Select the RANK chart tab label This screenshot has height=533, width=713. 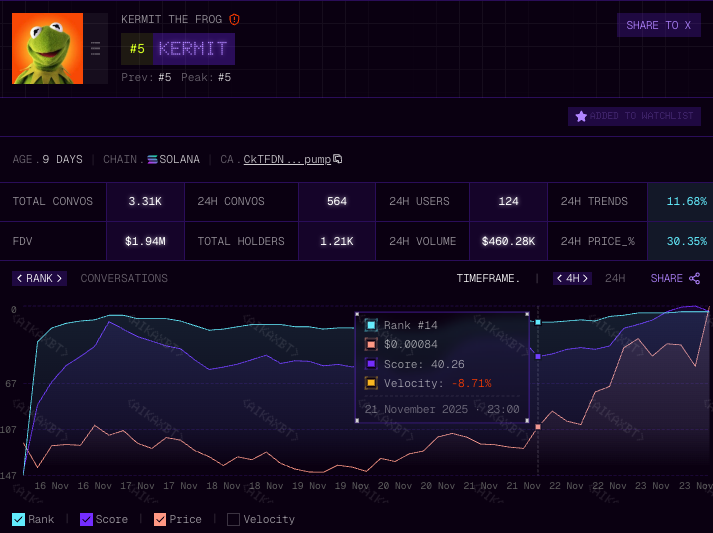39,278
